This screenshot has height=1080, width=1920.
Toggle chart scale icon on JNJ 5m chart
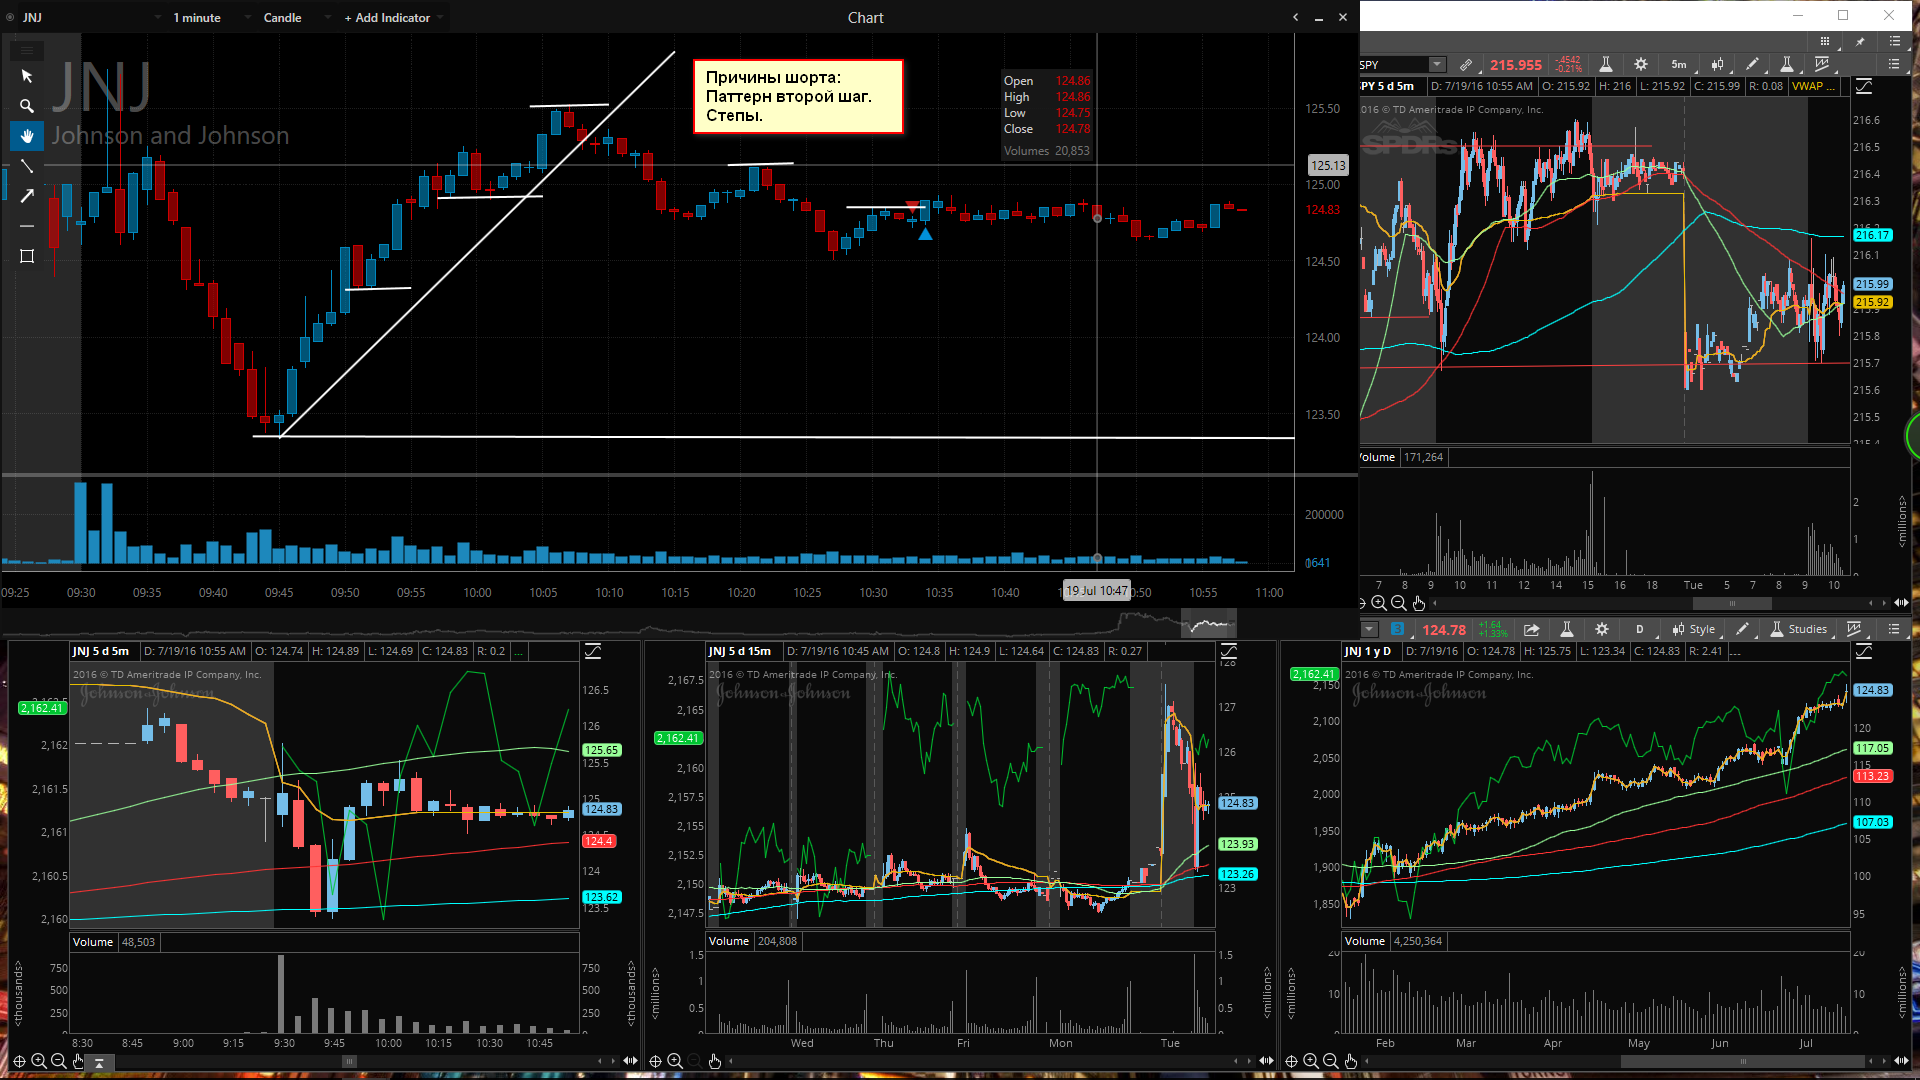[593, 651]
